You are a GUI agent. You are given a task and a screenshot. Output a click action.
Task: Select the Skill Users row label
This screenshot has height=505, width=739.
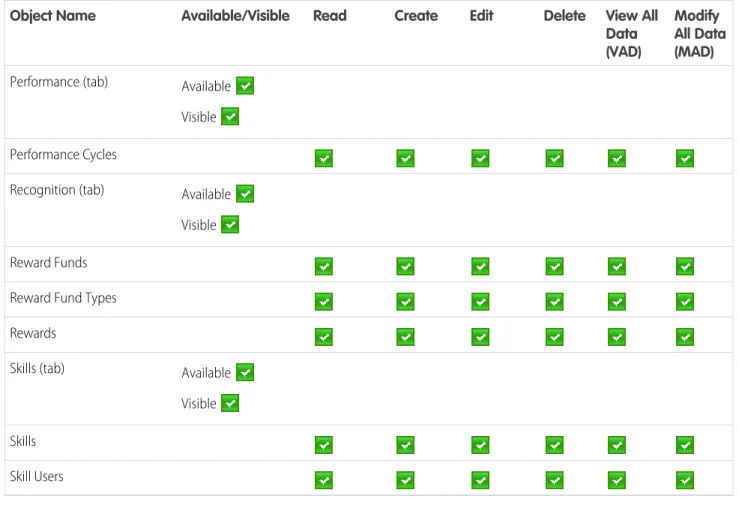click(x=36, y=476)
